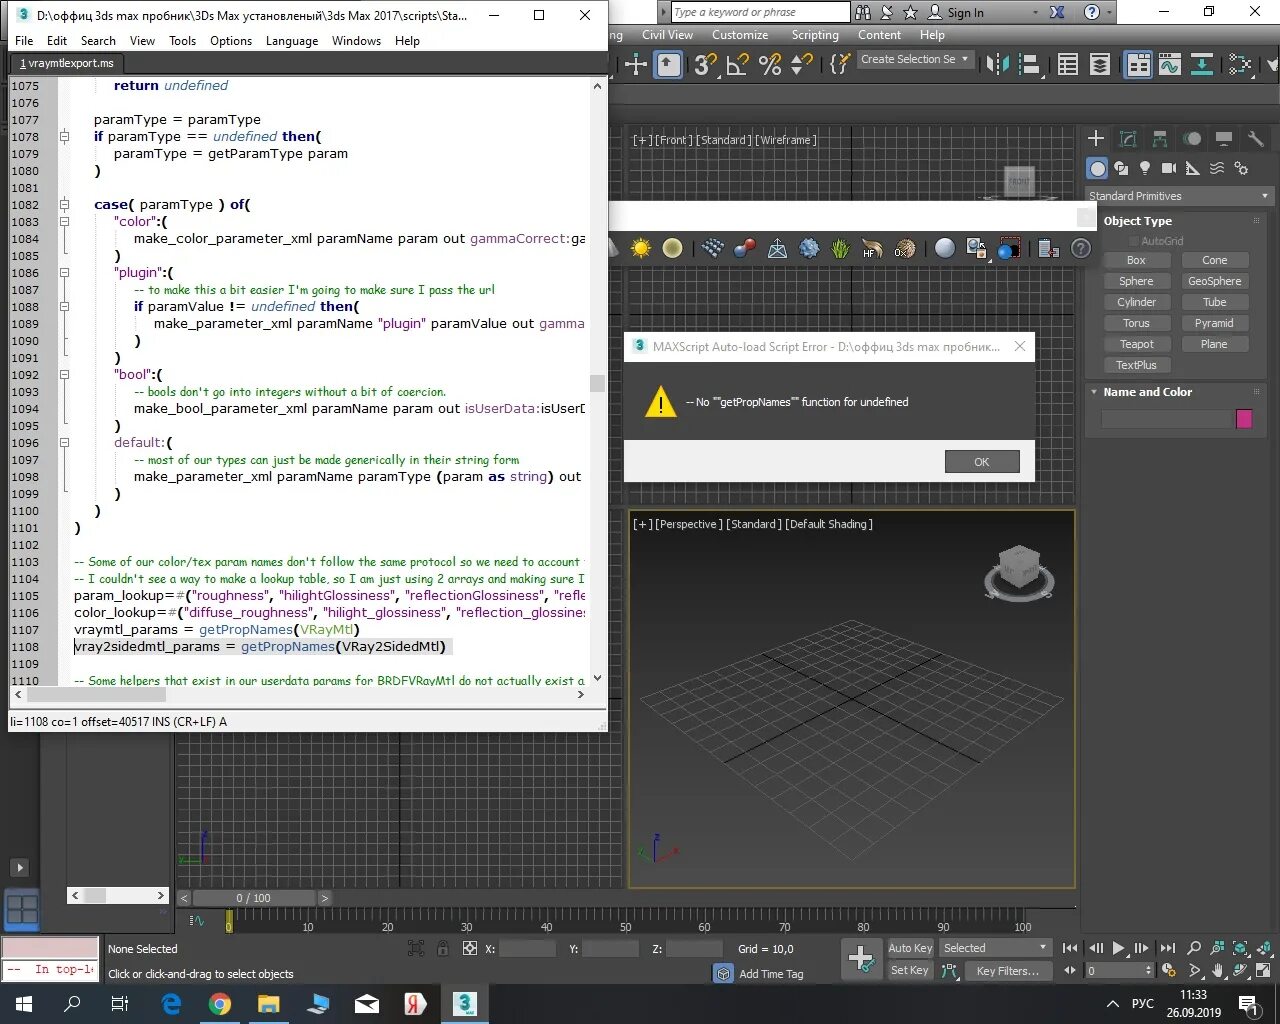Select the Shapes category icon

(x=1121, y=168)
